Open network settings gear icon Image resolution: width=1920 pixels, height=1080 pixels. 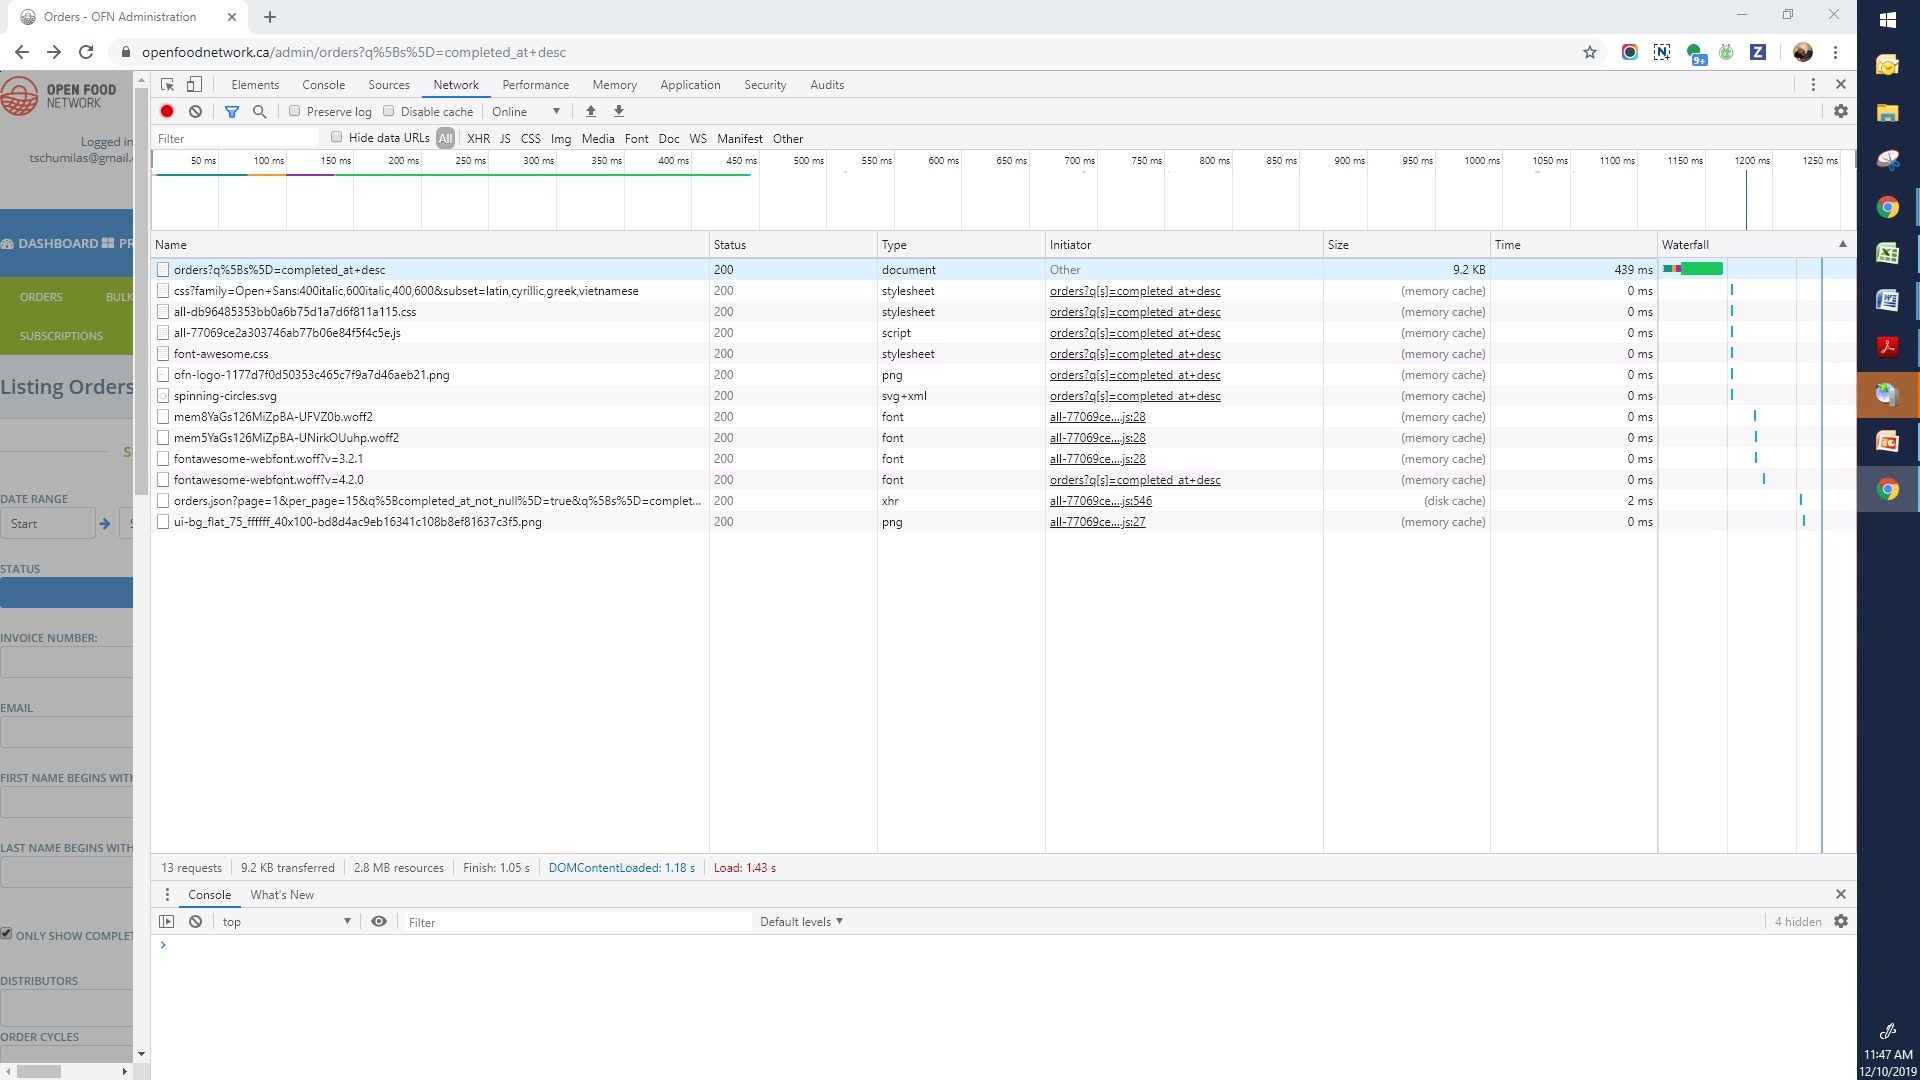tap(1841, 111)
